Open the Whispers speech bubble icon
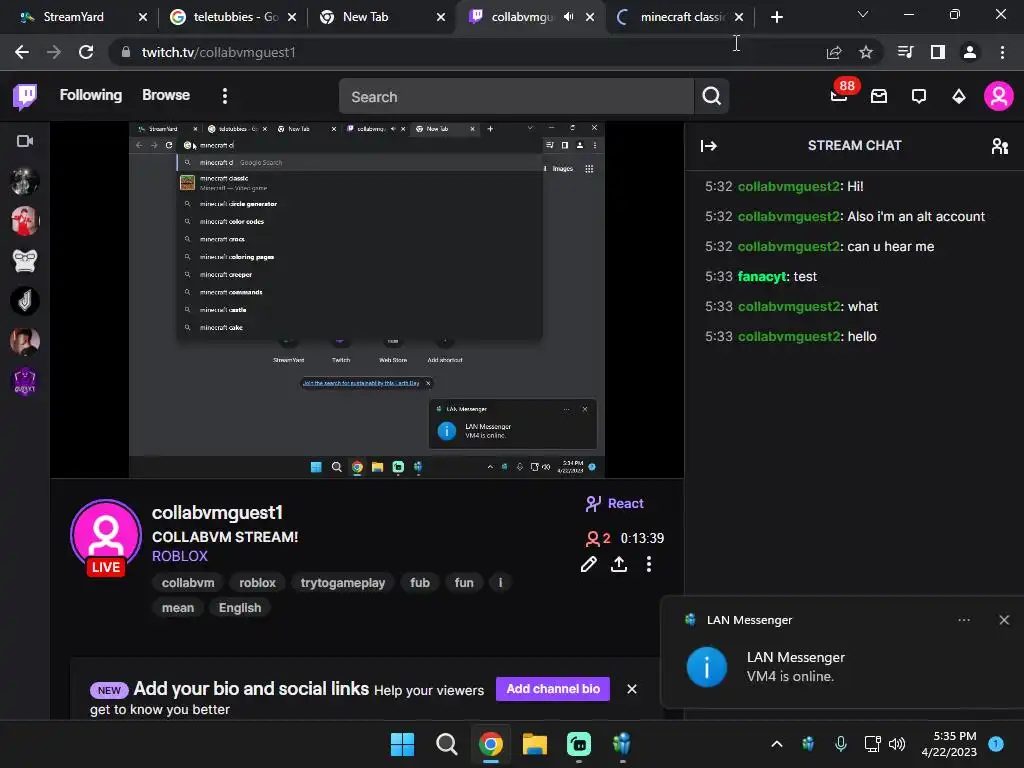 pyautogui.click(x=919, y=97)
